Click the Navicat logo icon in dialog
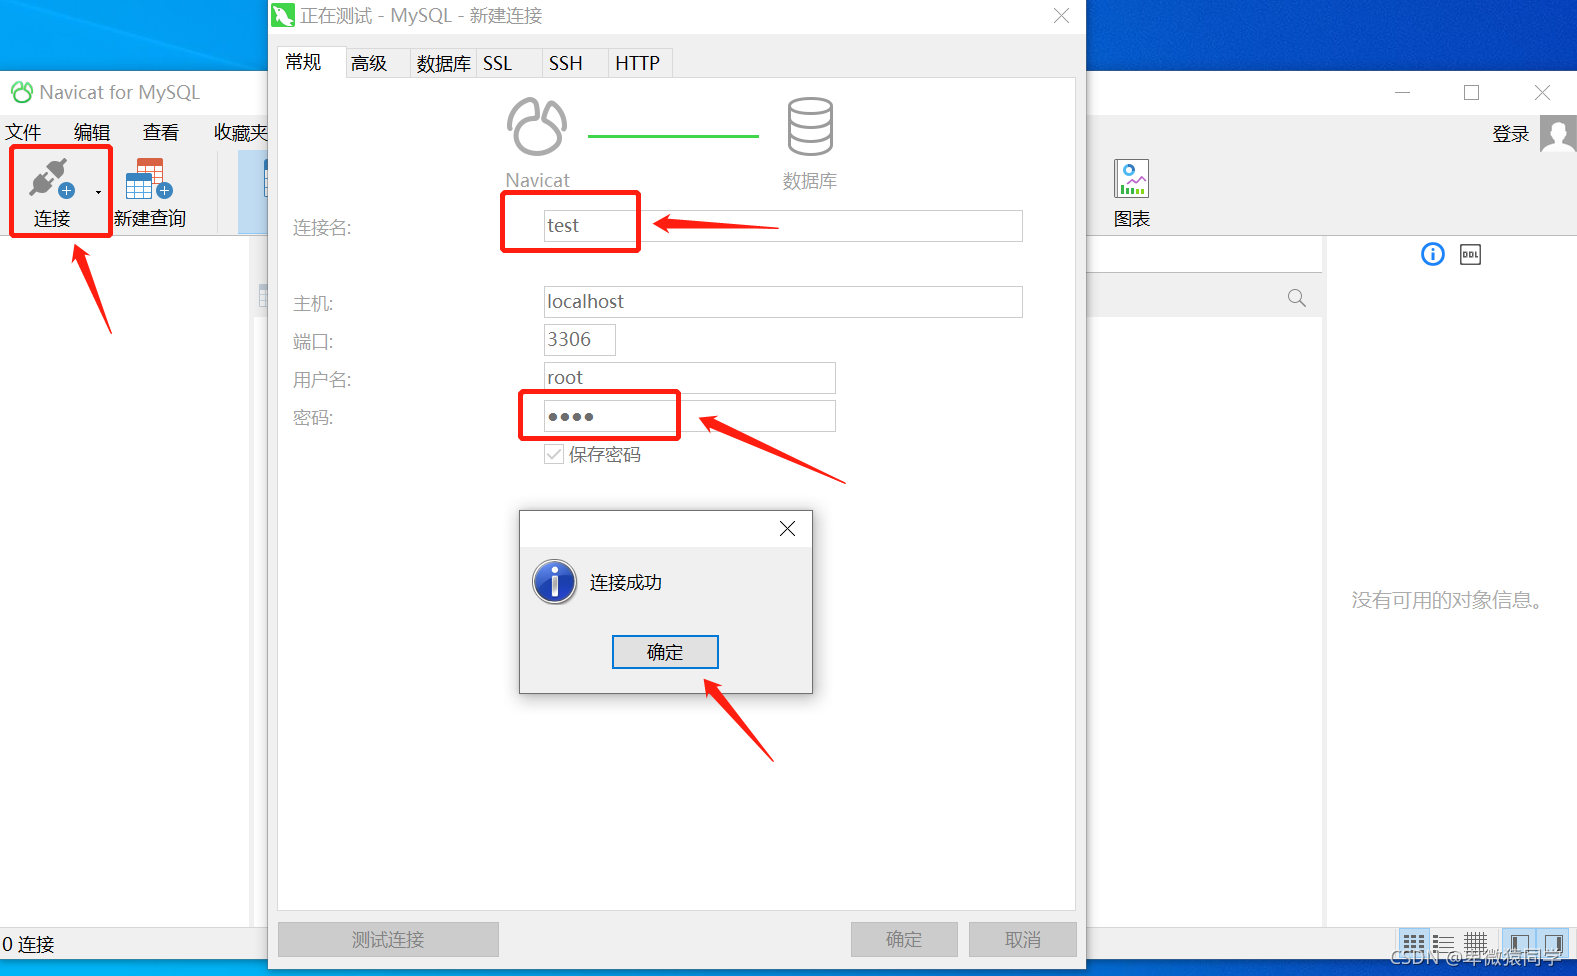 click(x=537, y=127)
